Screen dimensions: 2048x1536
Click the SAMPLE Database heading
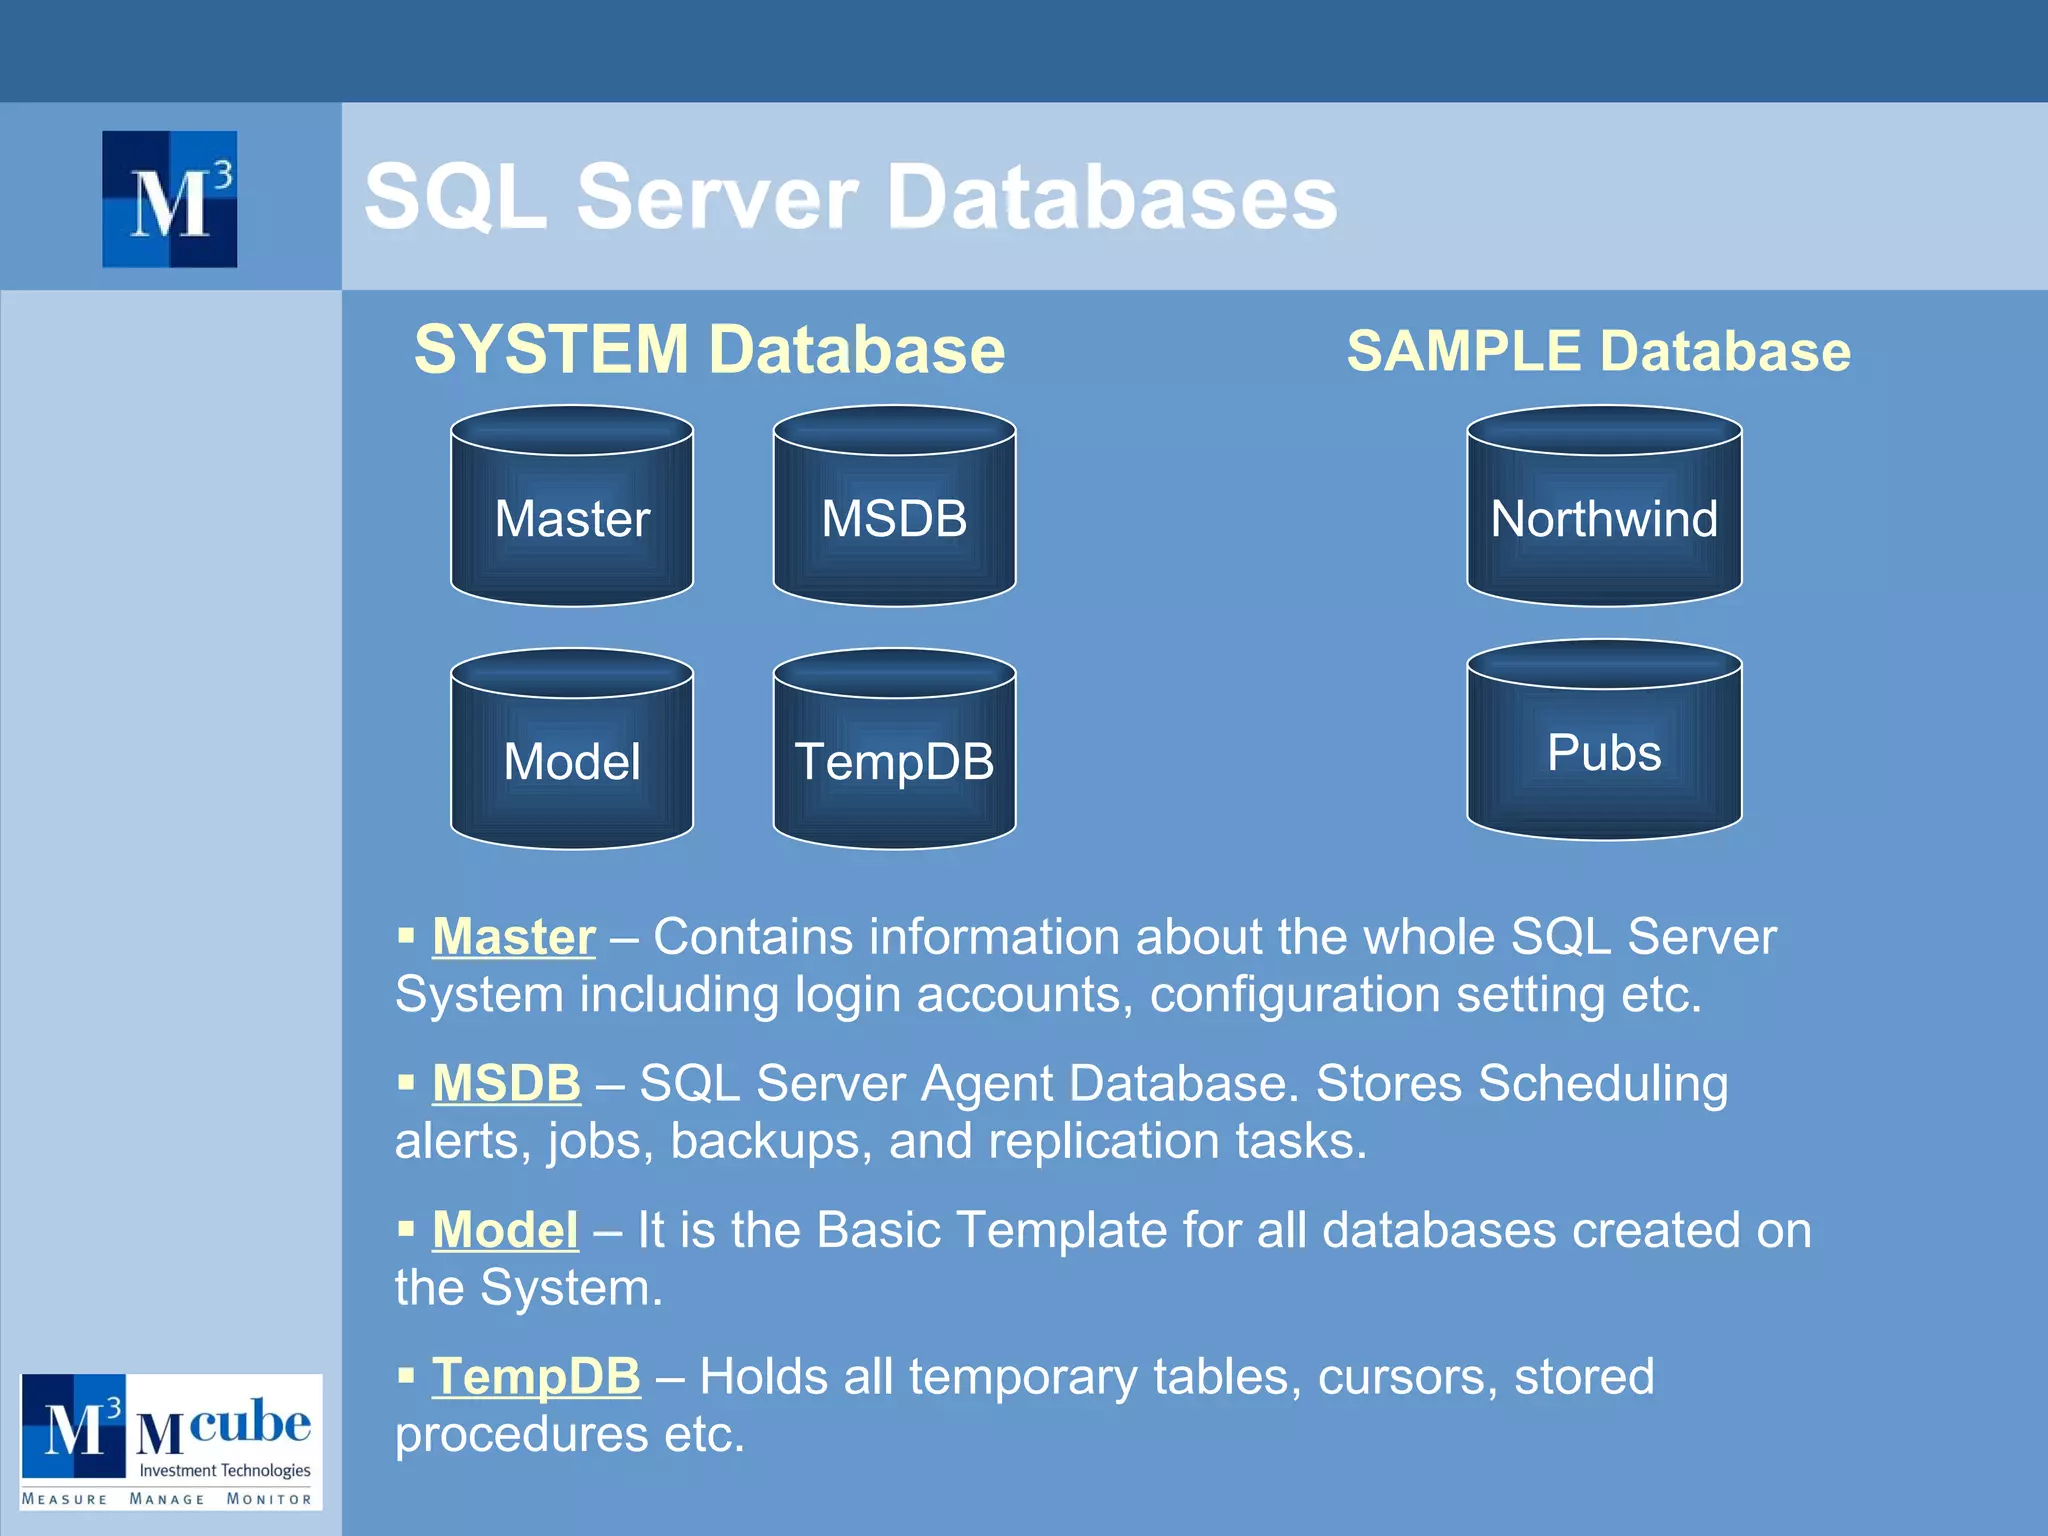click(x=1598, y=351)
